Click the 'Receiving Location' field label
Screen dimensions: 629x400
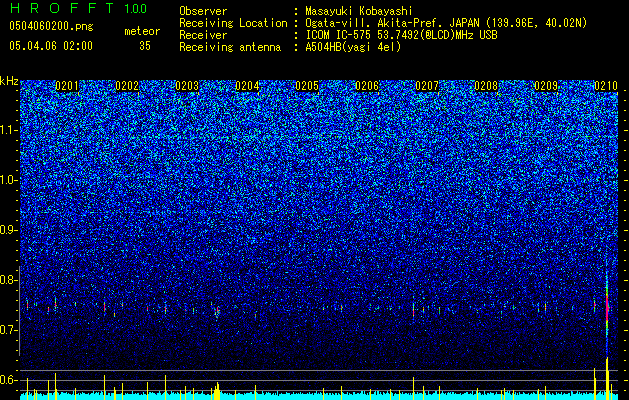[233, 24]
